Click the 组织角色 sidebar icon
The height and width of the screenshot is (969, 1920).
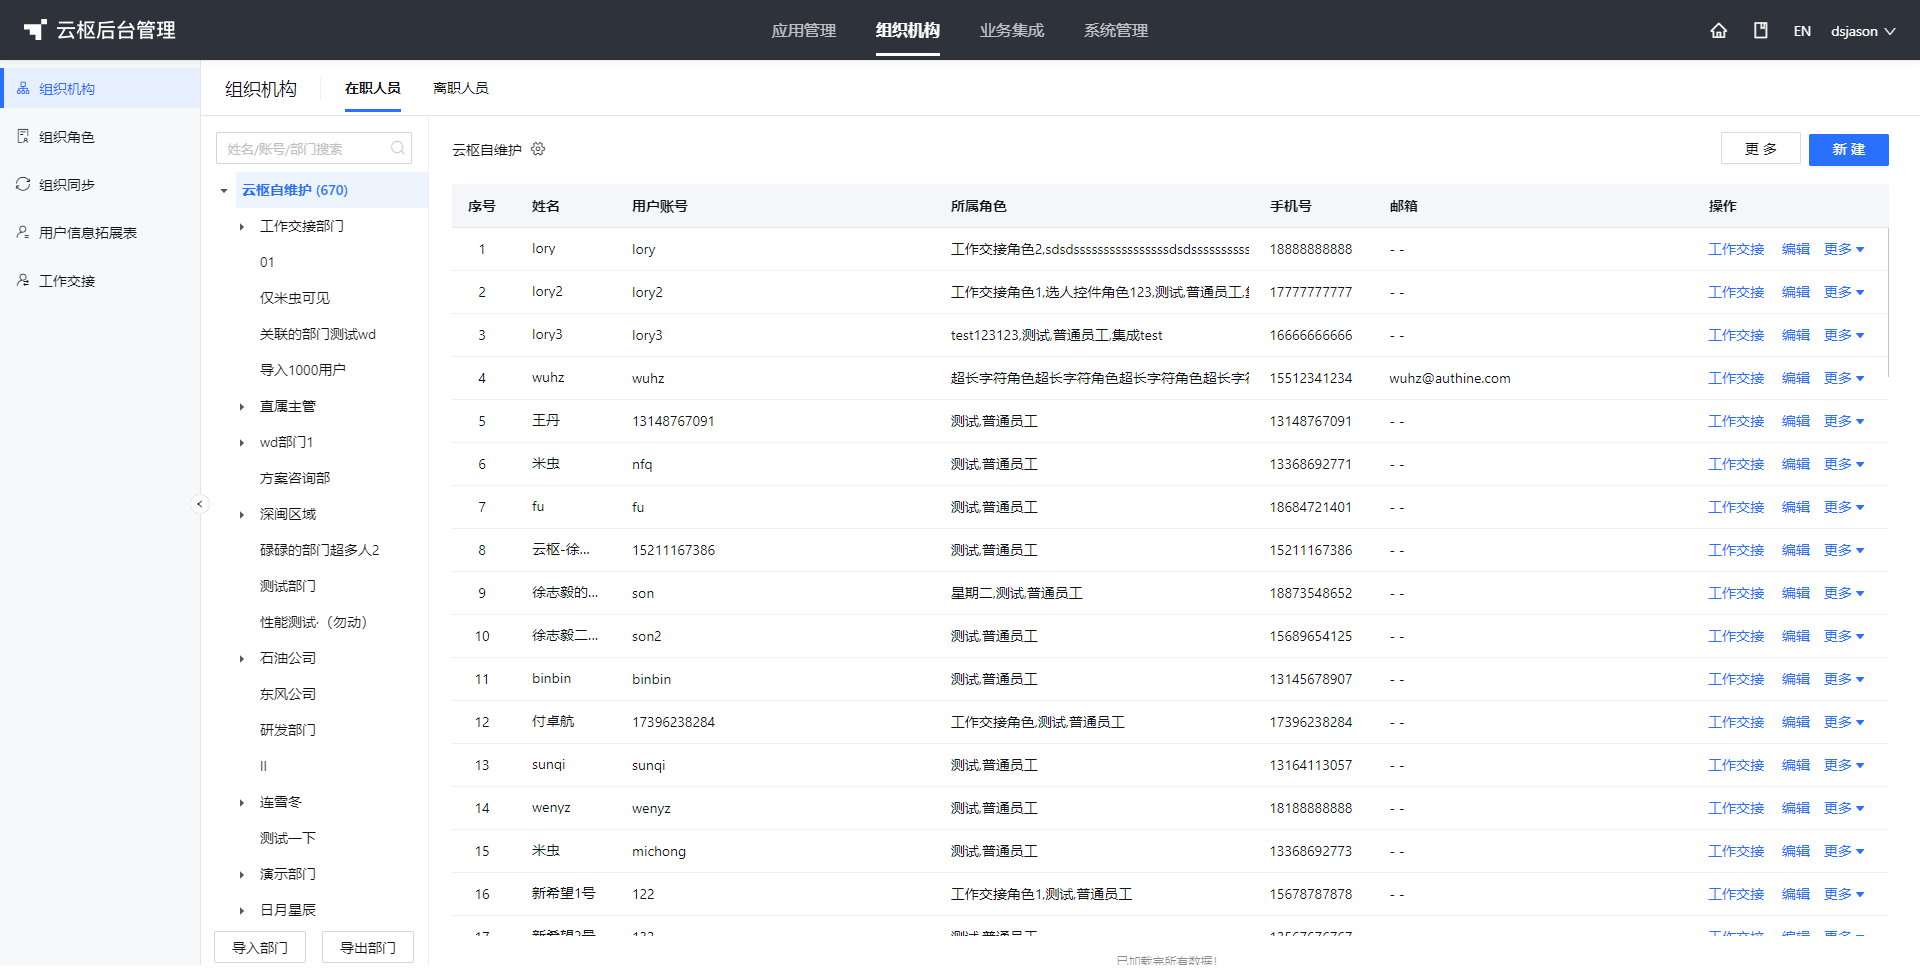click(x=23, y=136)
